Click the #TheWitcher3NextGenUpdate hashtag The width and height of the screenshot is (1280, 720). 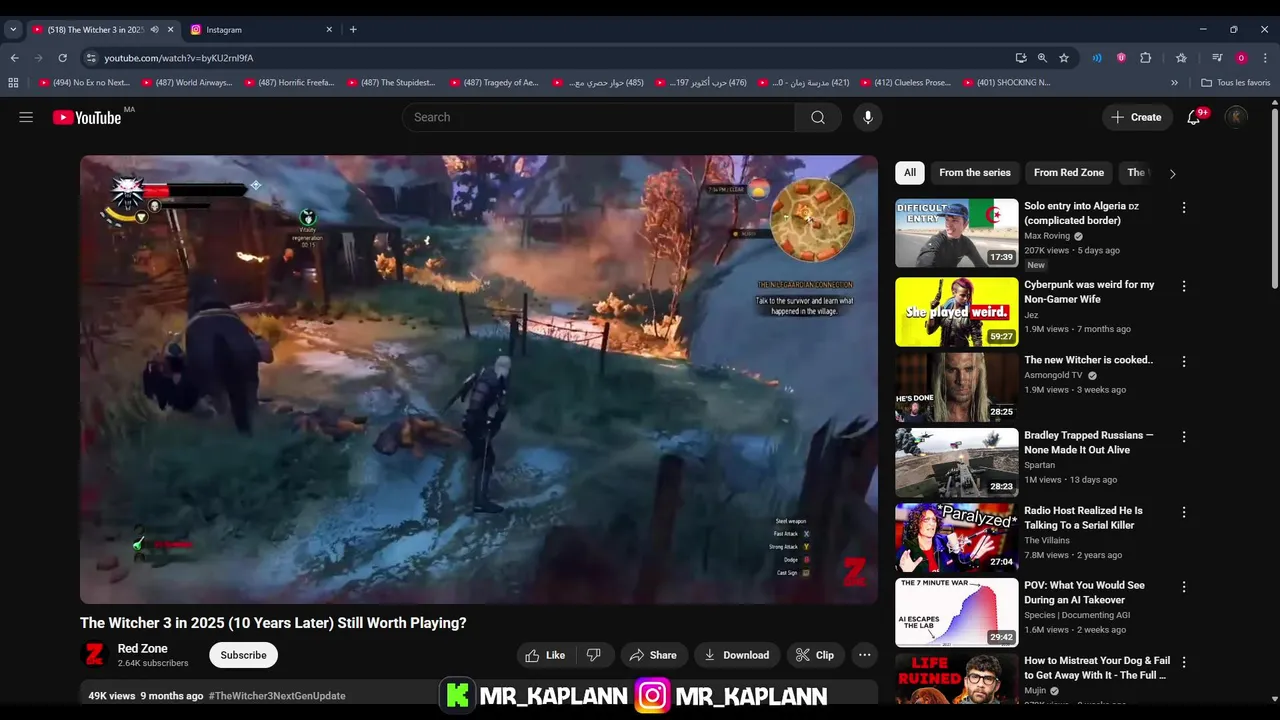(x=277, y=696)
